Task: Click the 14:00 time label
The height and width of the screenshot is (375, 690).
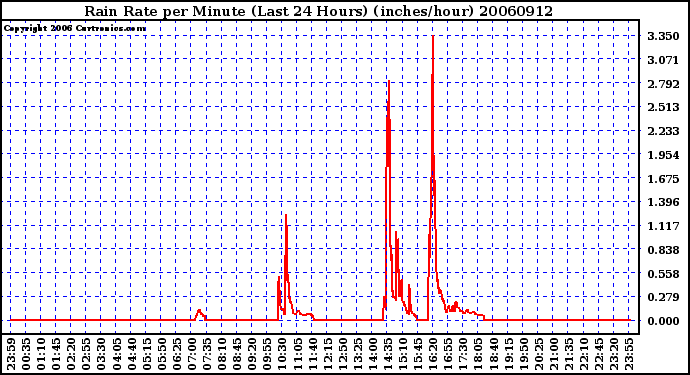Action: pyautogui.click(x=373, y=354)
